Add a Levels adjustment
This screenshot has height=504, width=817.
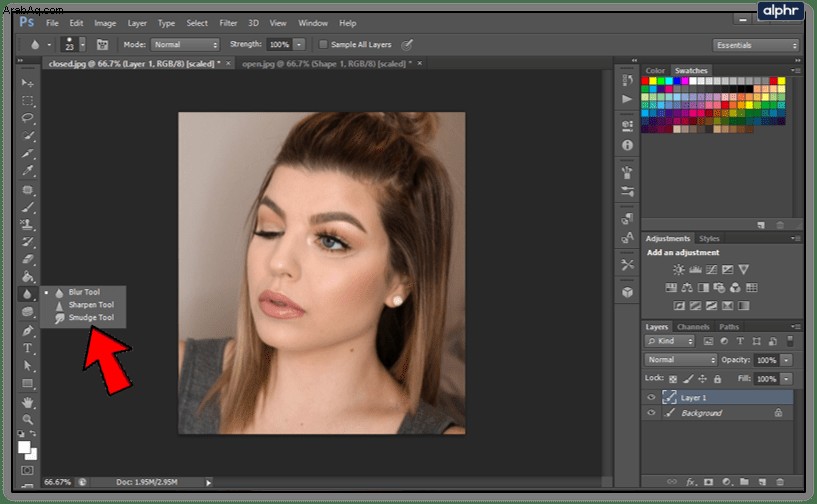point(695,269)
